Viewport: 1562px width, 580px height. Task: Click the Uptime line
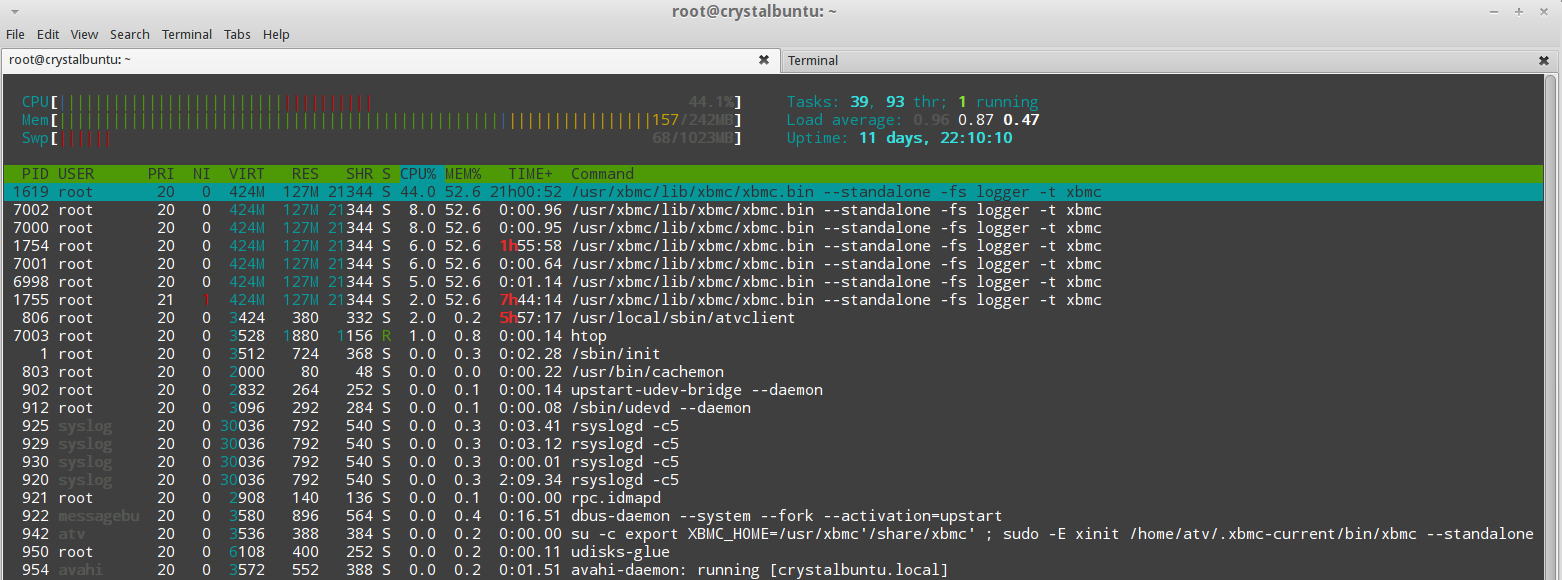[899, 138]
